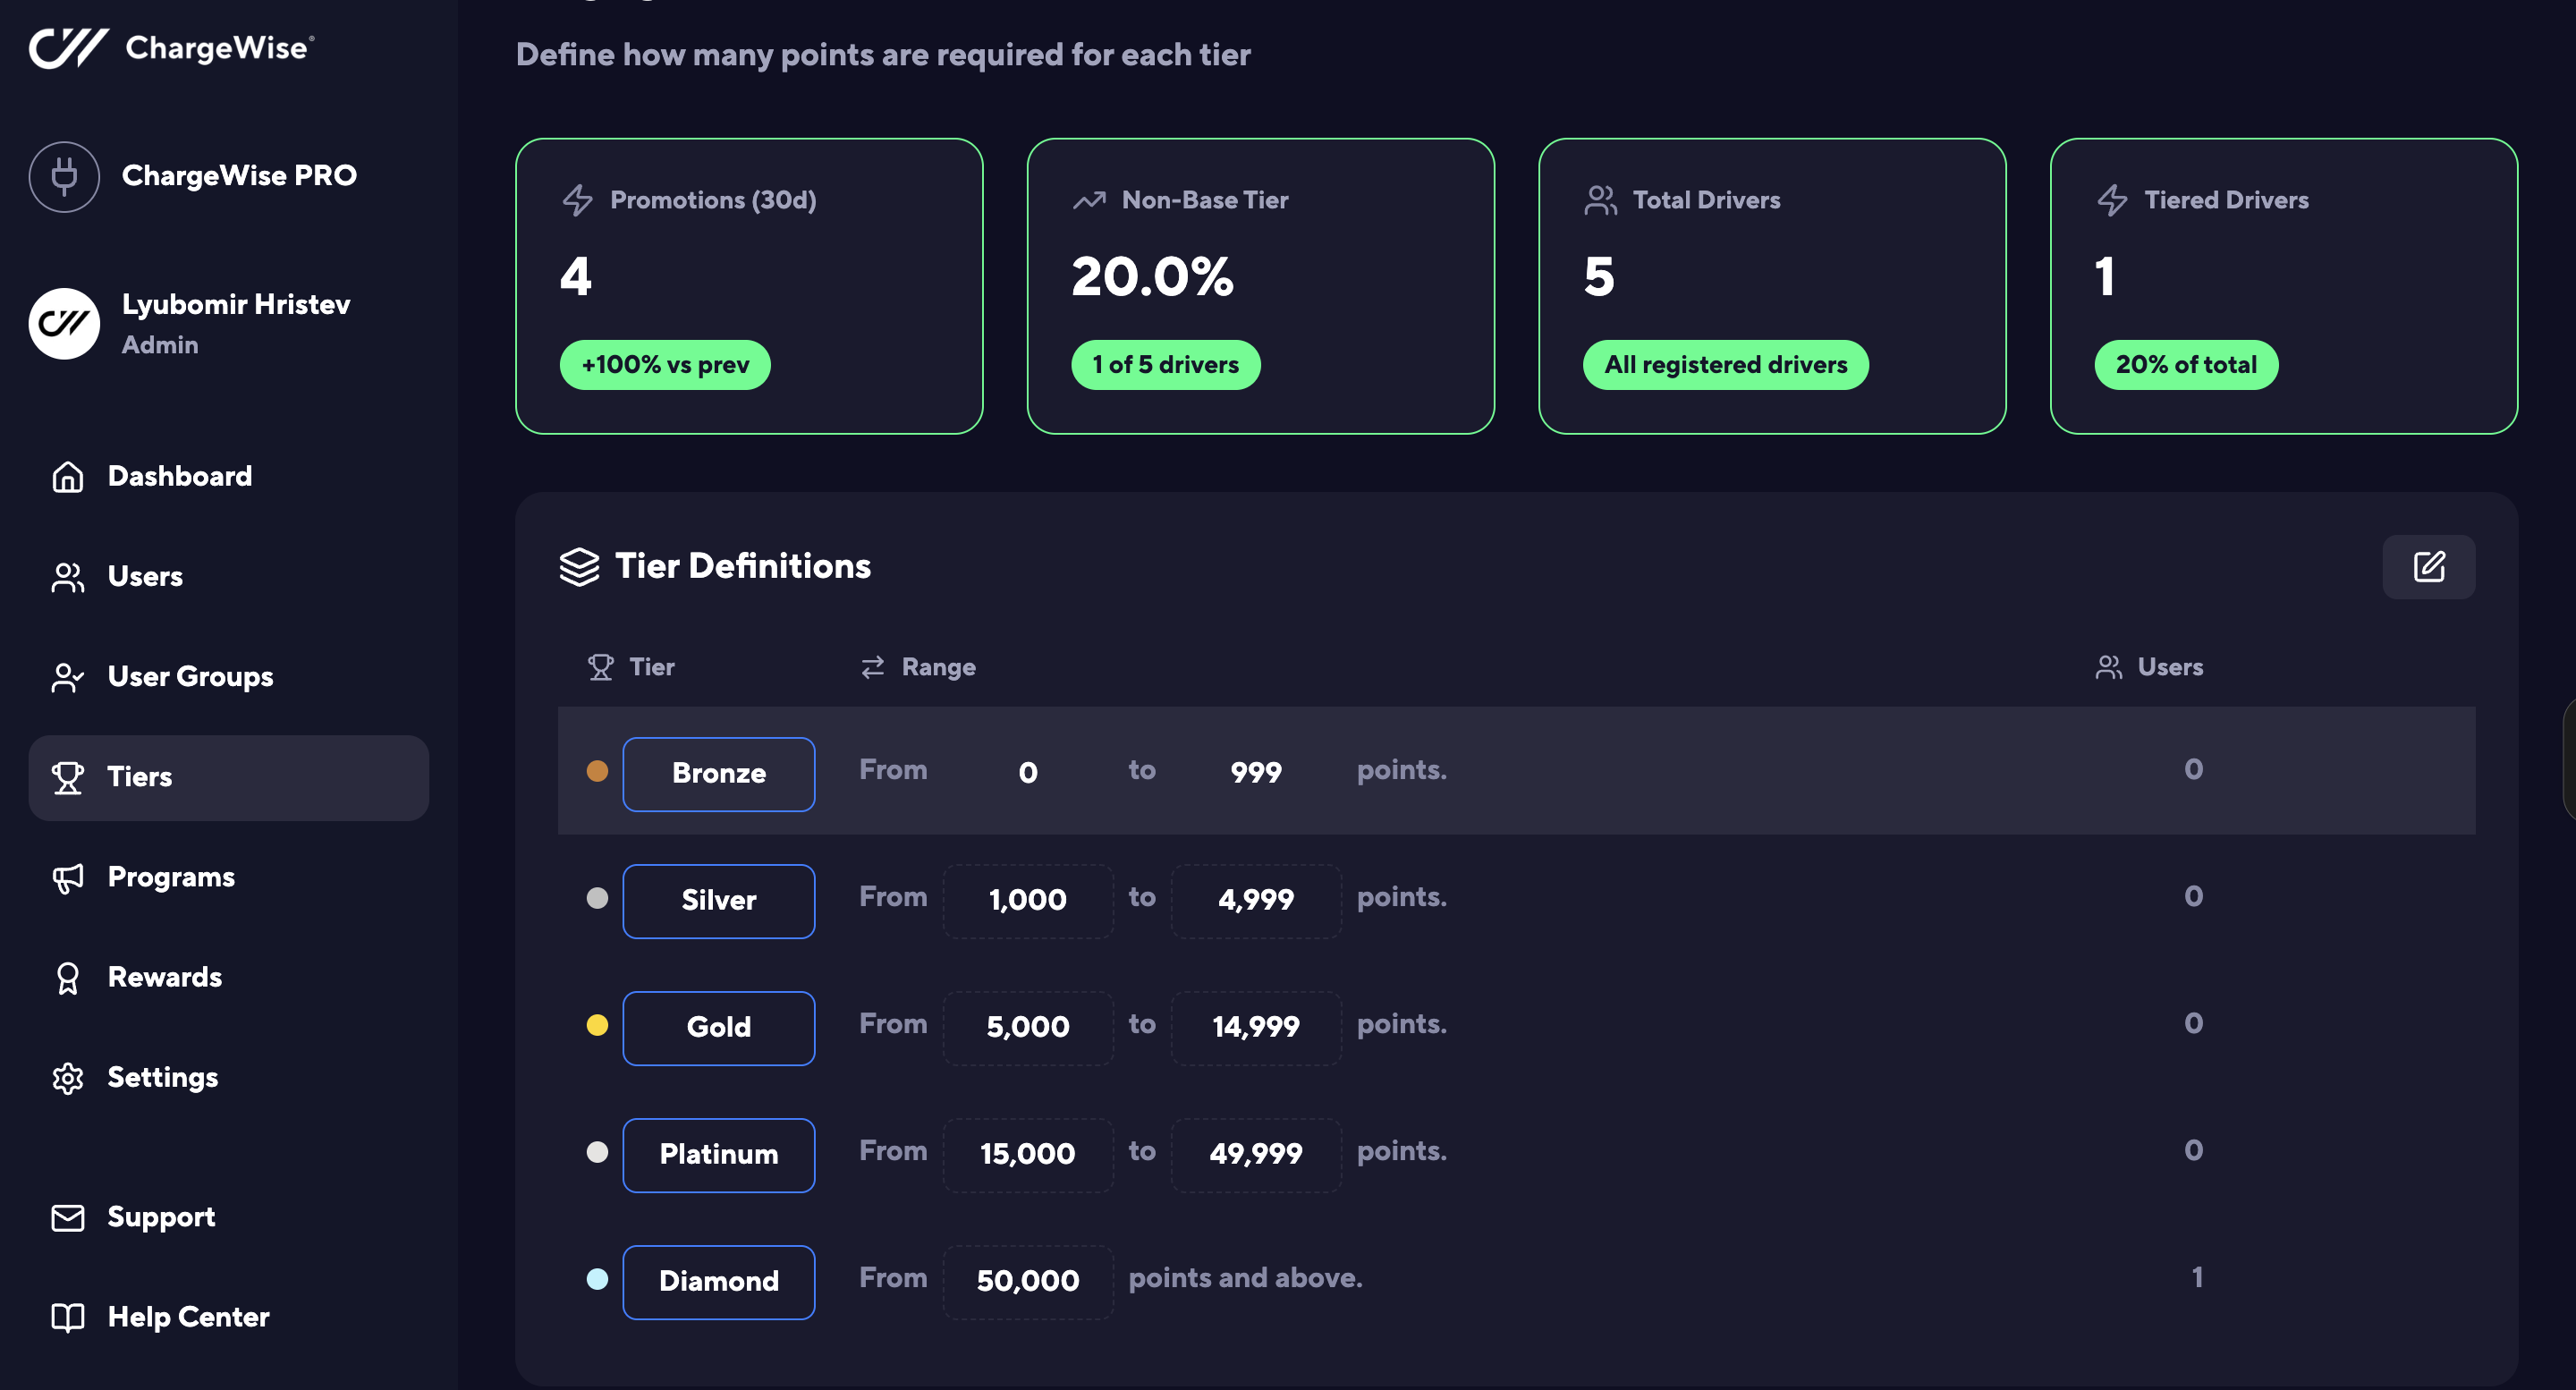Open Dashboard from the sidebar

coord(179,476)
